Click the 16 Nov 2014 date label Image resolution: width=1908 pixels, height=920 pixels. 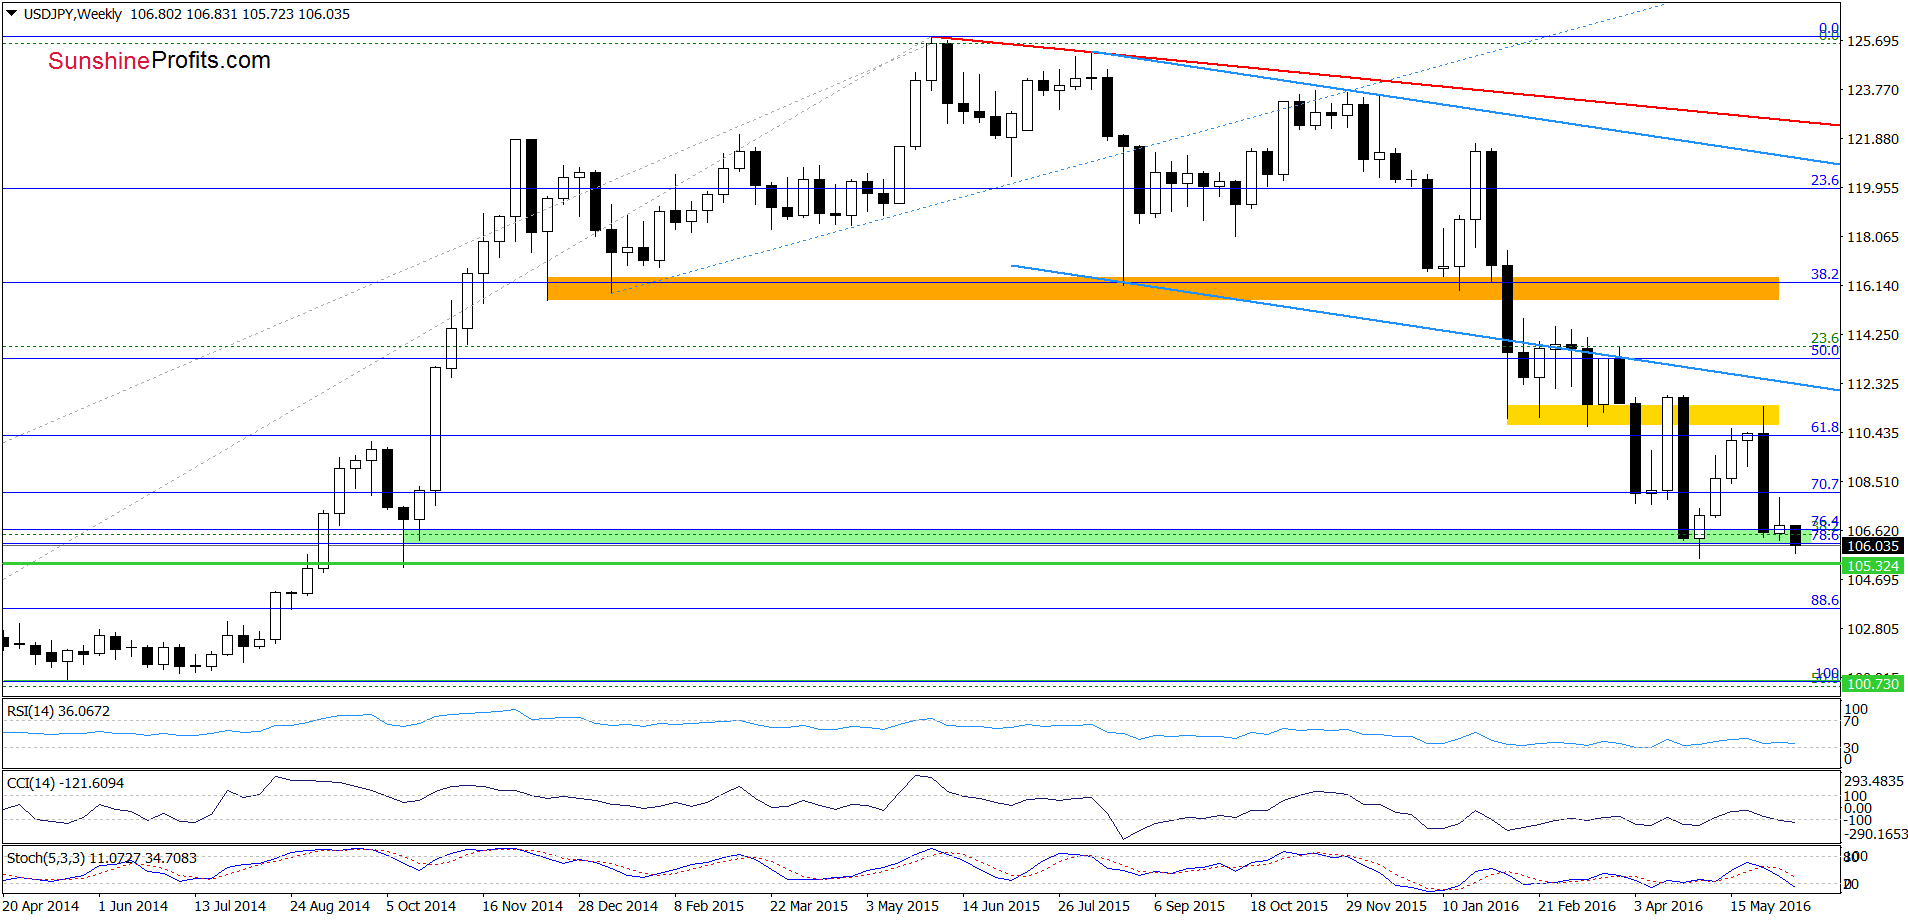[522, 906]
